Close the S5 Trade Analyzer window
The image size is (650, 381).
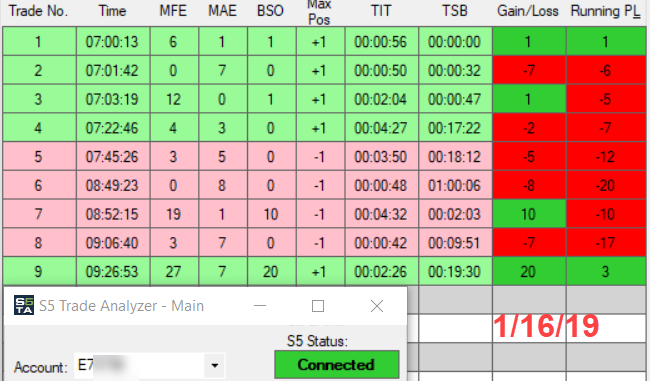point(377,306)
